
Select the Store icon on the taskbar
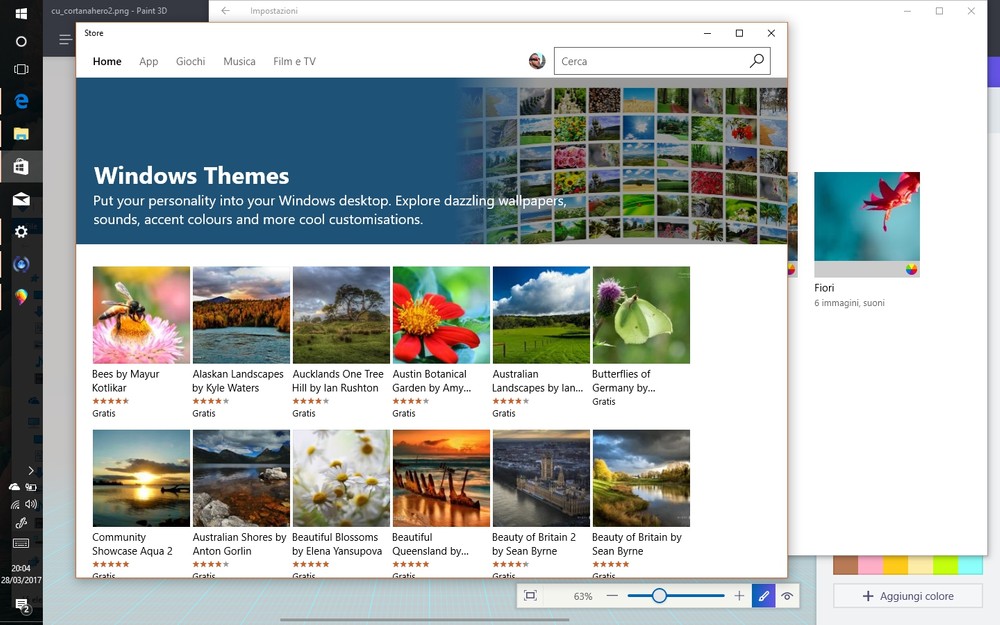21,166
